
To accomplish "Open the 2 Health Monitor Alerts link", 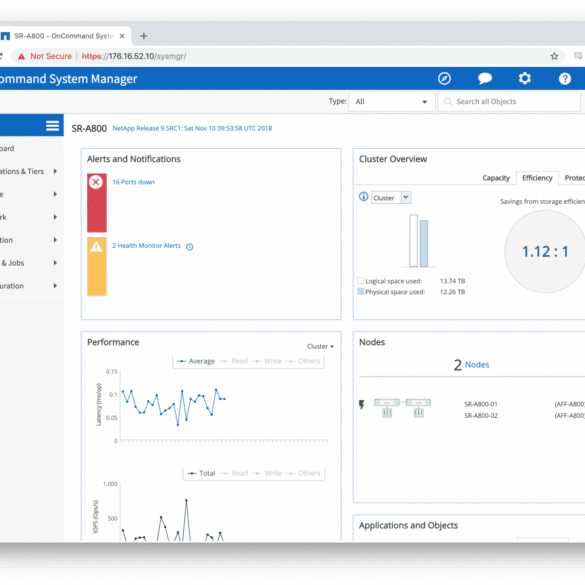I will (x=146, y=246).
